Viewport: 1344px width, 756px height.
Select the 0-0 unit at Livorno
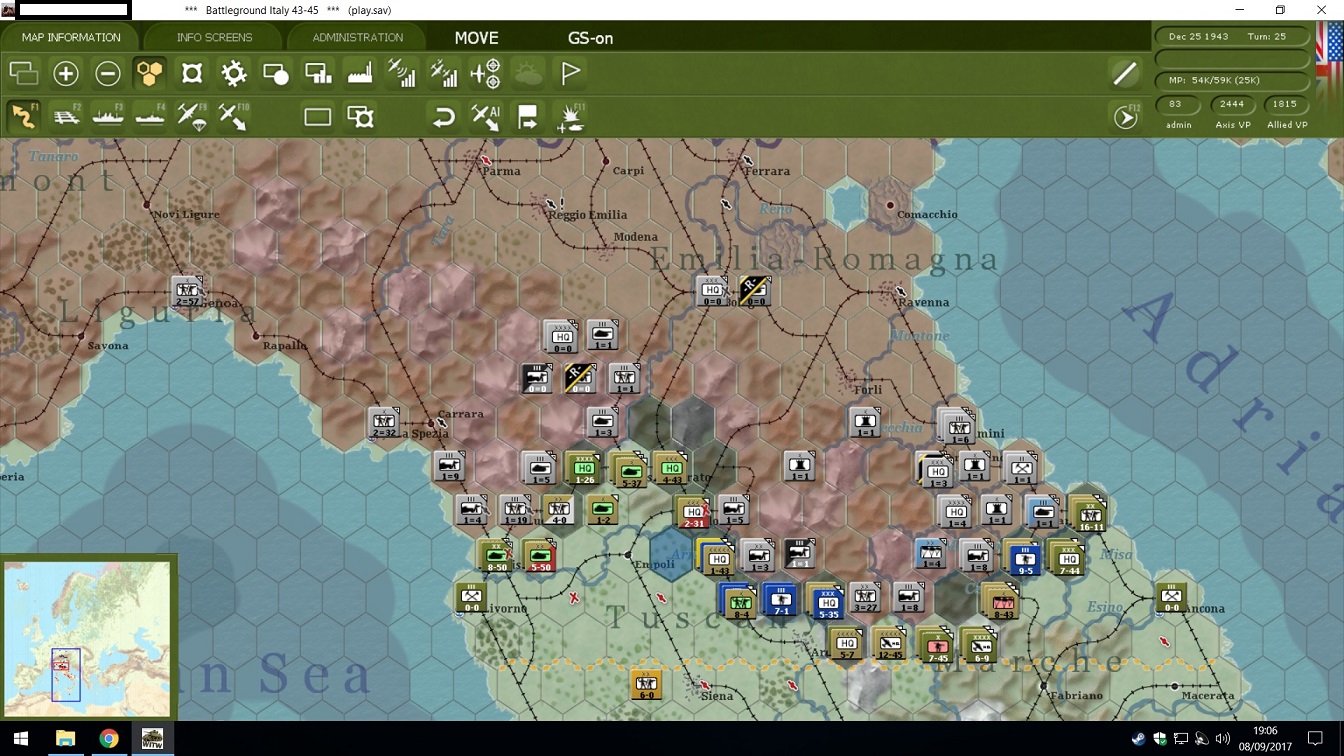(x=471, y=597)
